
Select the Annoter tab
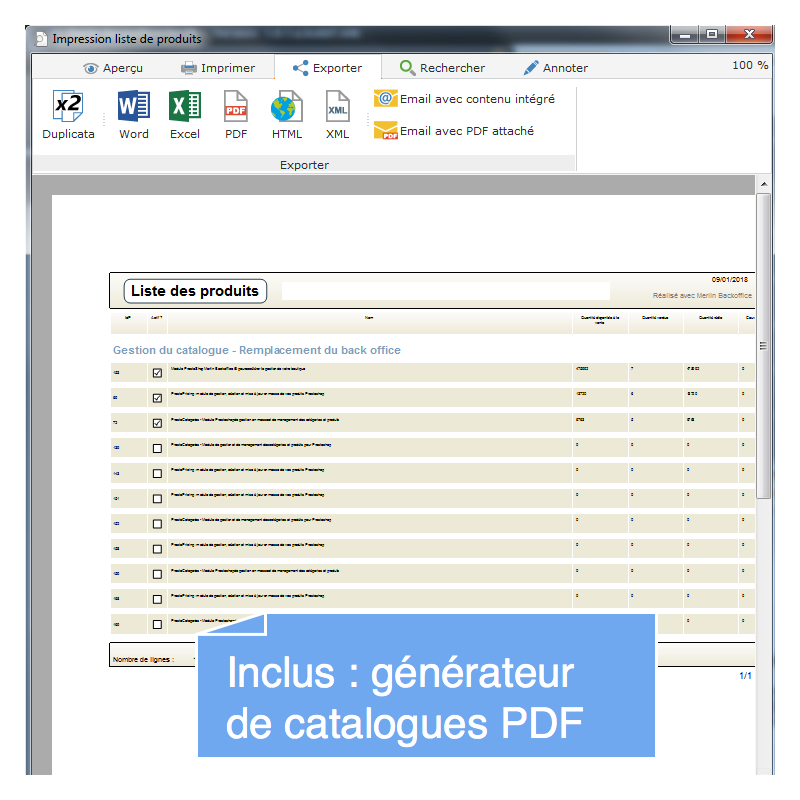tap(556, 68)
